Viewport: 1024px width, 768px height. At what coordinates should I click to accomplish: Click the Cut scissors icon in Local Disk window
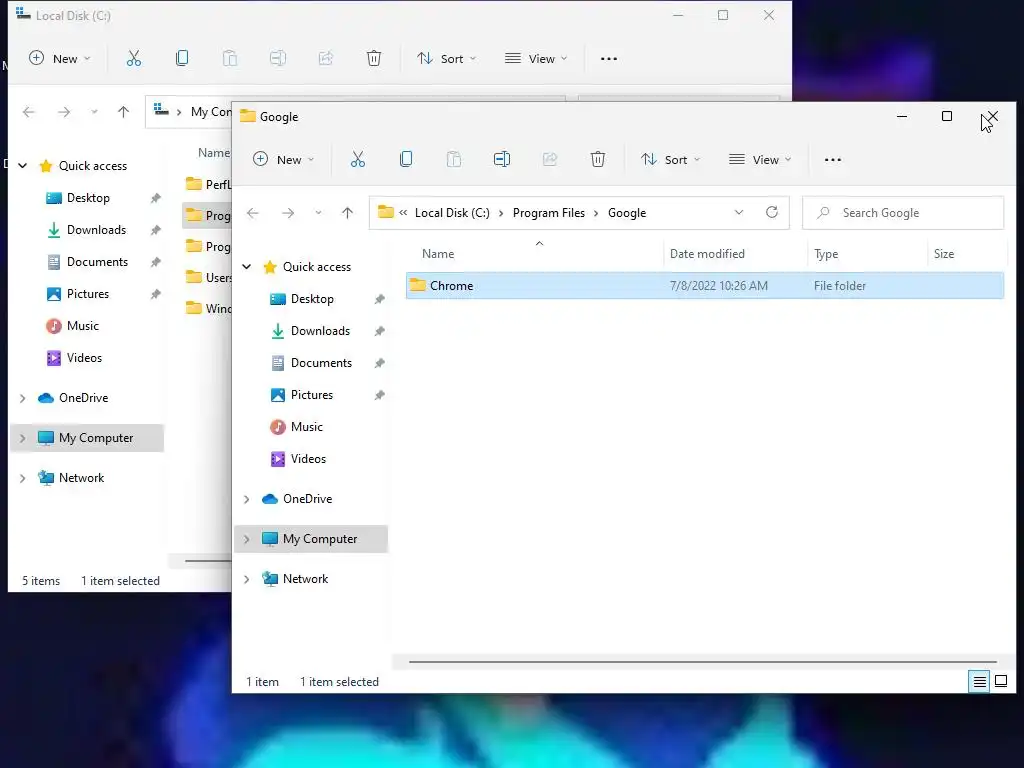click(134, 59)
